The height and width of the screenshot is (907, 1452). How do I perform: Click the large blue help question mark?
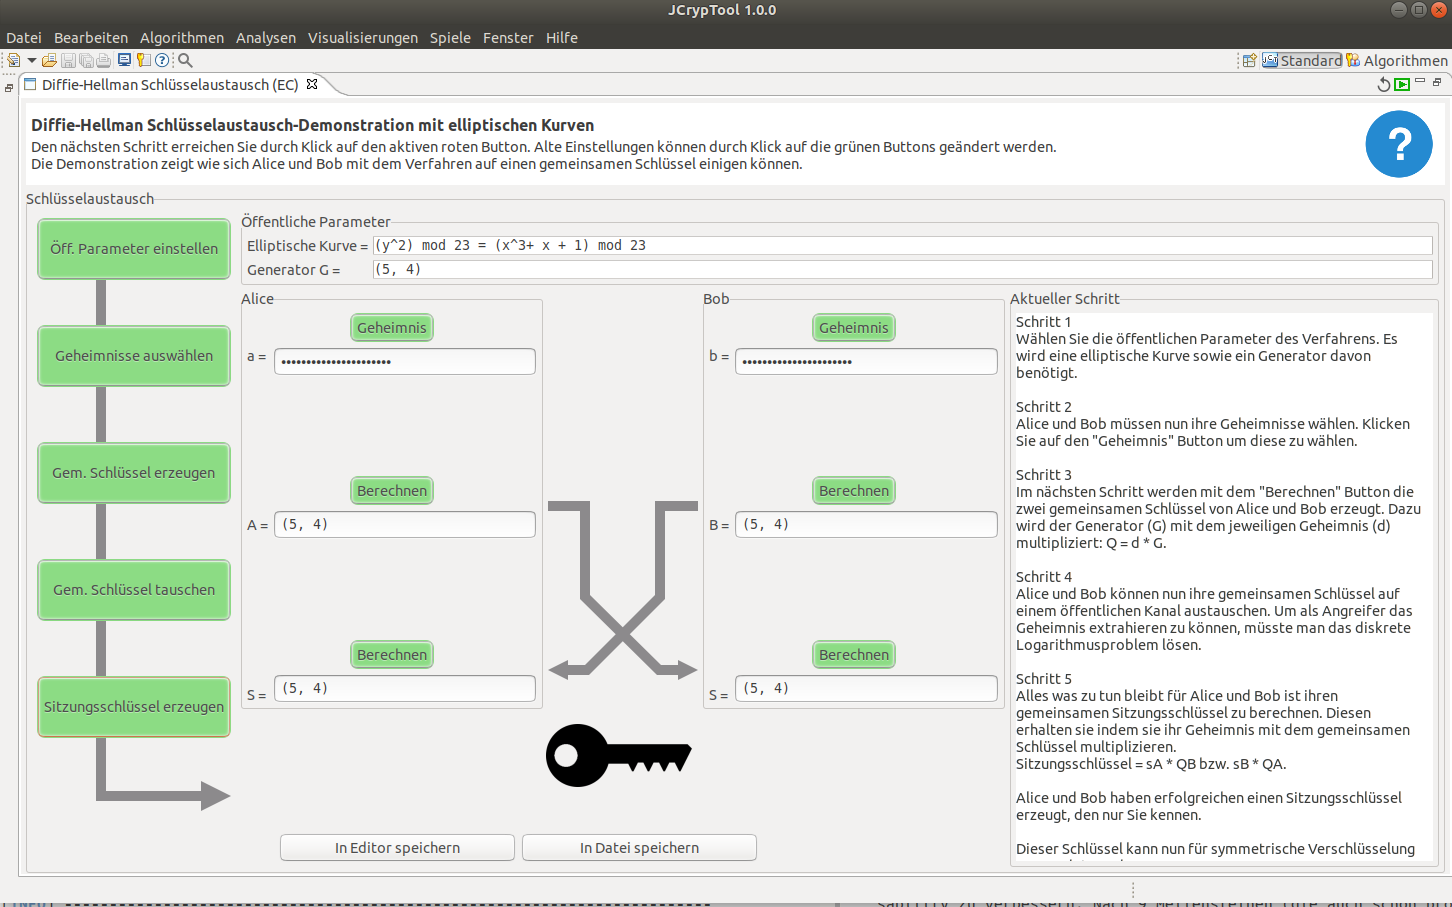(1399, 144)
